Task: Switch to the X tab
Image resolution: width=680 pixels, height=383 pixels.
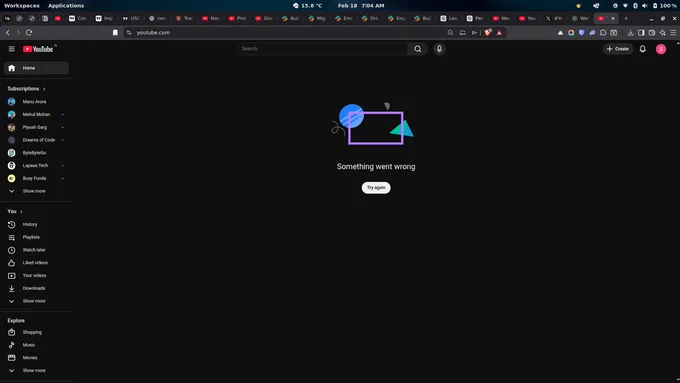Action: click(554, 18)
